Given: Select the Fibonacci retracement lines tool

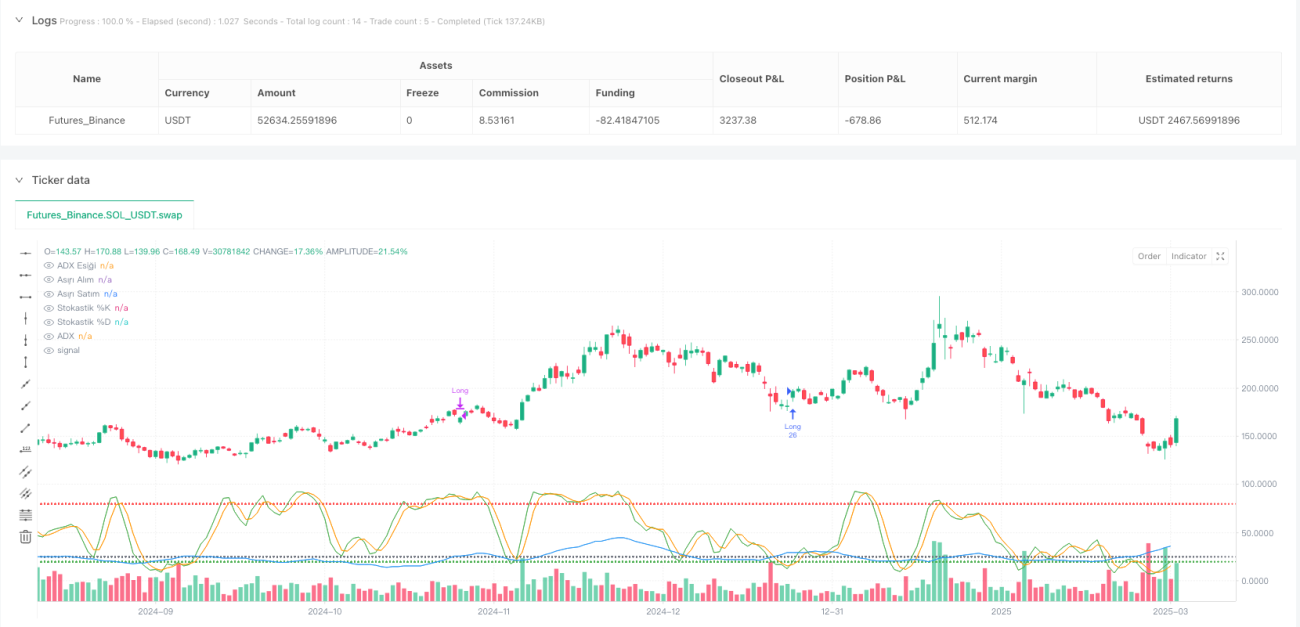Looking at the screenshot, I should [26, 515].
